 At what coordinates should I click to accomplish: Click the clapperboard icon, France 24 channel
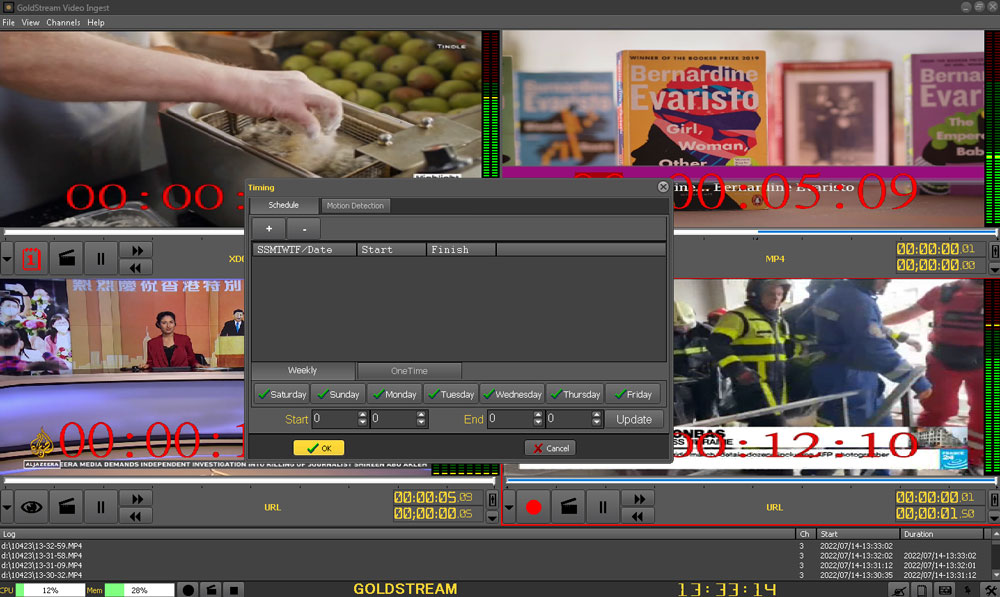tap(569, 507)
